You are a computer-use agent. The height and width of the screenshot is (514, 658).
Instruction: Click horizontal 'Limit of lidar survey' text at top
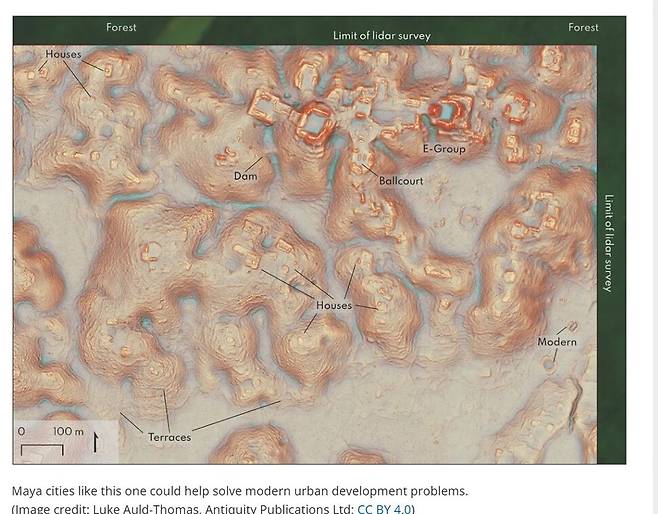(381, 36)
